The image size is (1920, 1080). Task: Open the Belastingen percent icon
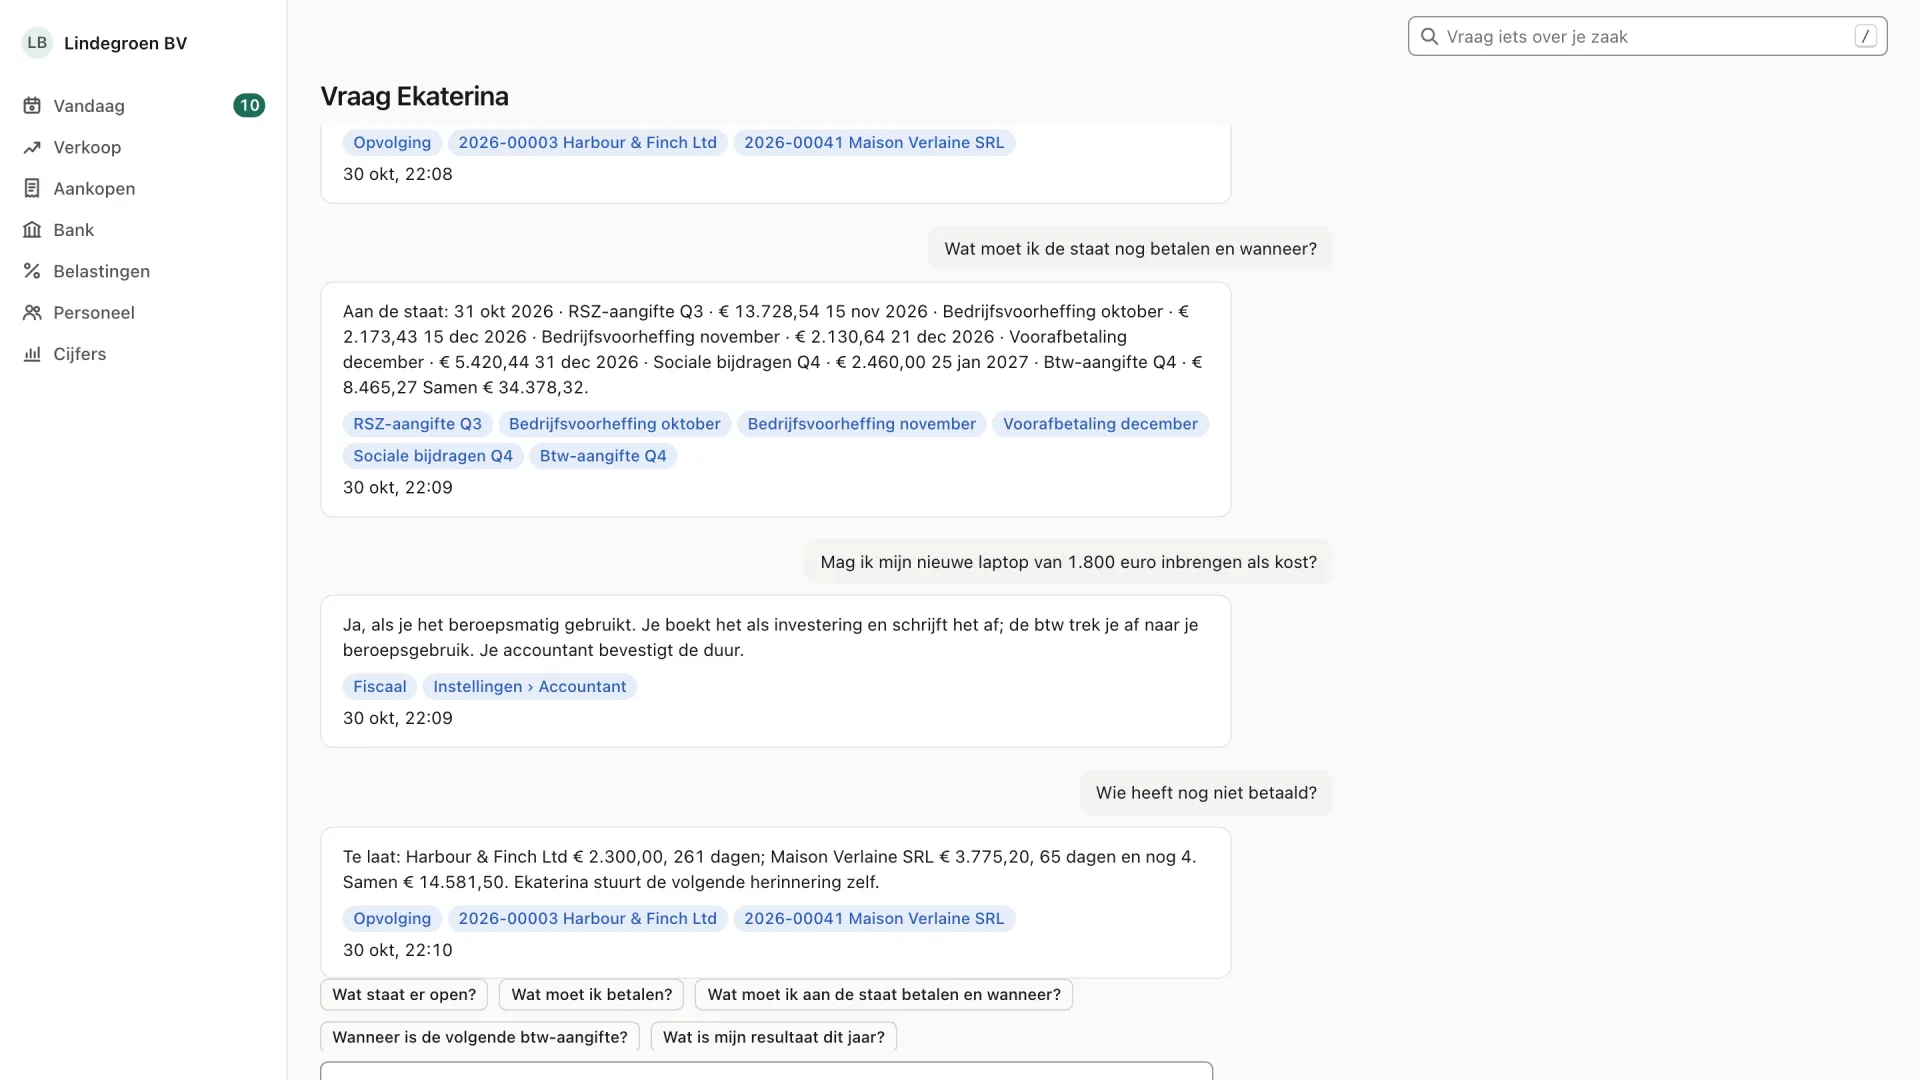(32, 271)
